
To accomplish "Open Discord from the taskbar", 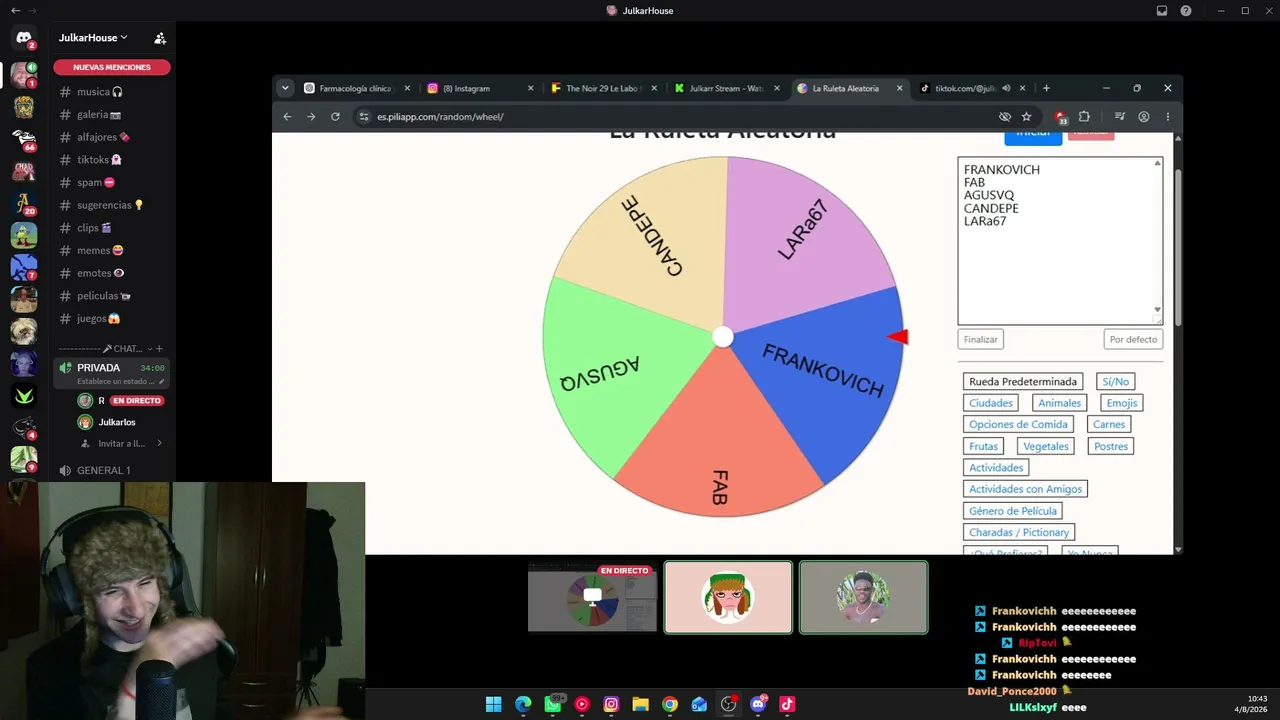I will pos(758,704).
